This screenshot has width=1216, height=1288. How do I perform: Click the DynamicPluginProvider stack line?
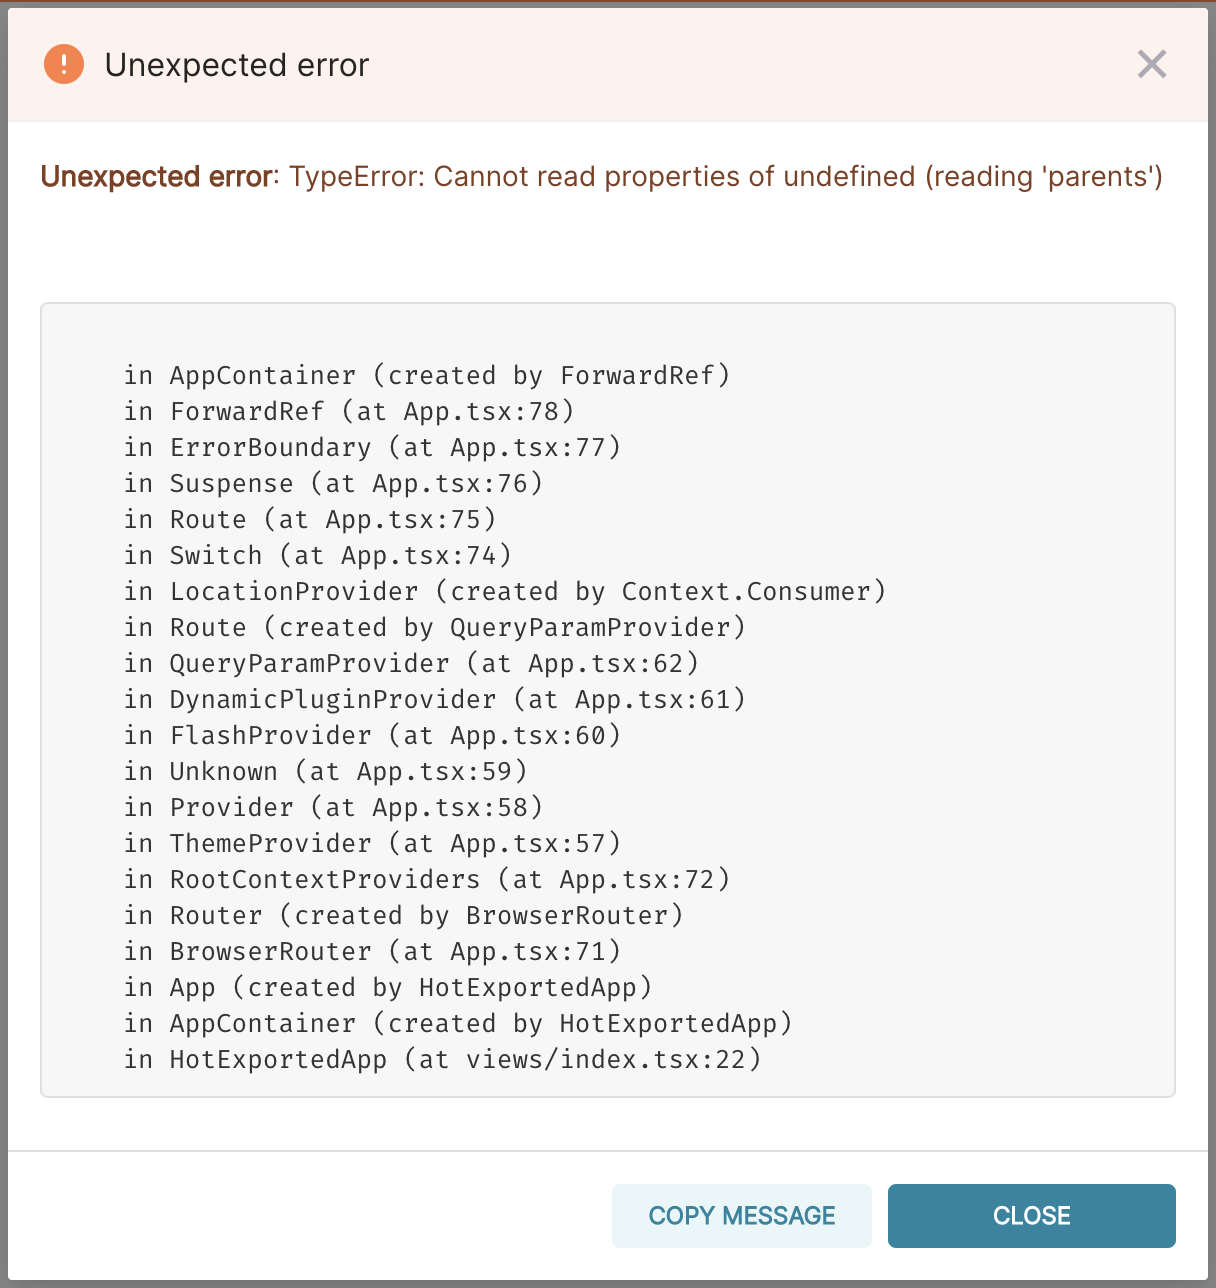click(435, 700)
